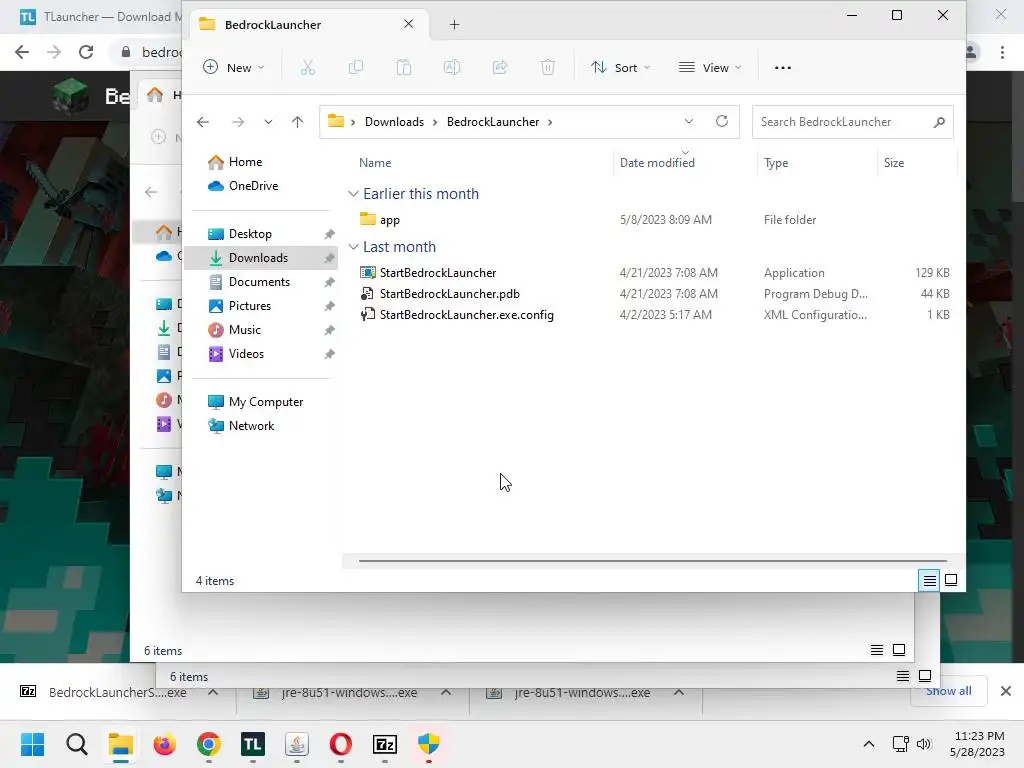This screenshot has height=768, width=1024.
Task: Open the browser three-dot menu
Action: coord(1002,52)
